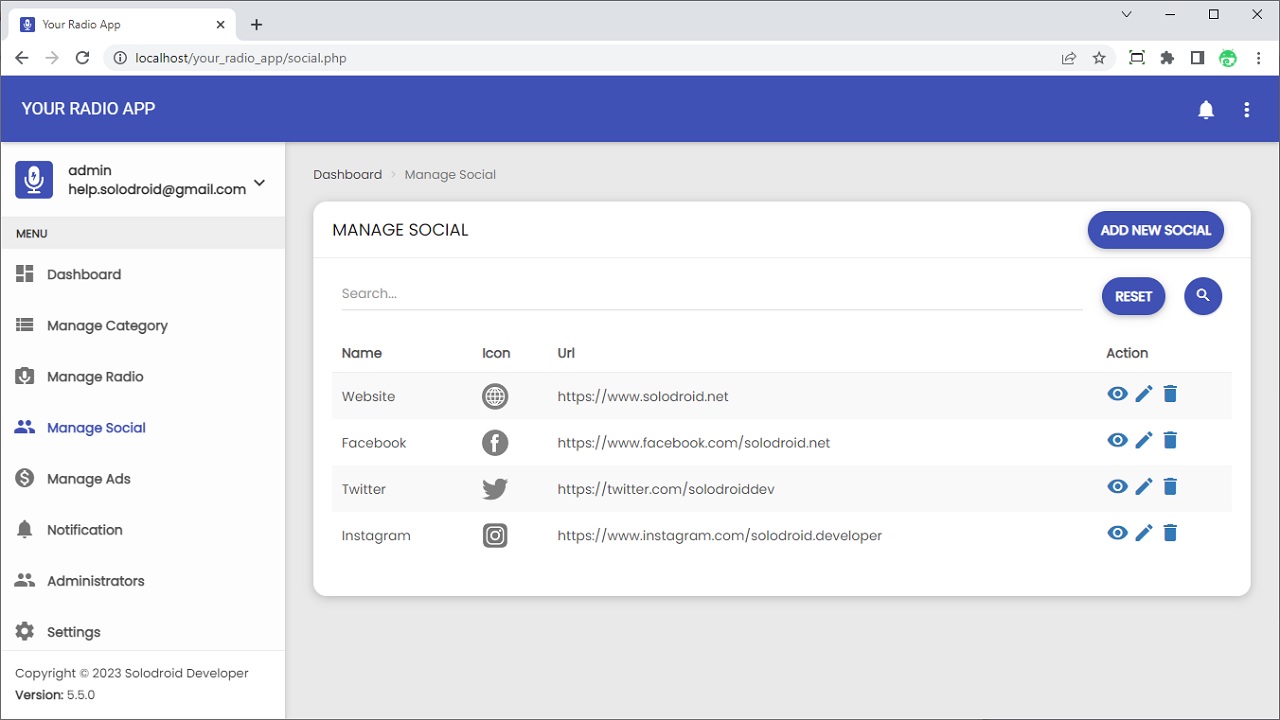Click the Reset button
This screenshot has width=1280, height=720.
point(1133,296)
